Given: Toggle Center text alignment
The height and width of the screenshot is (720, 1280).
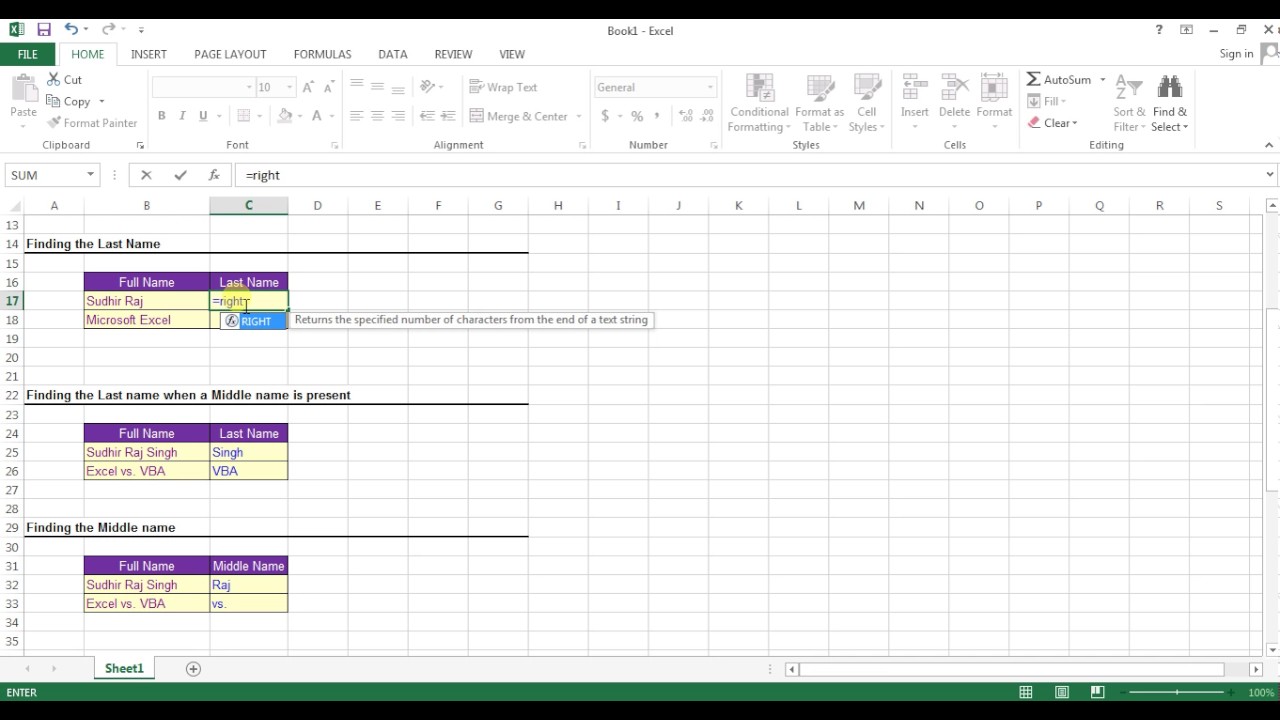Looking at the screenshot, I should [x=377, y=116].
